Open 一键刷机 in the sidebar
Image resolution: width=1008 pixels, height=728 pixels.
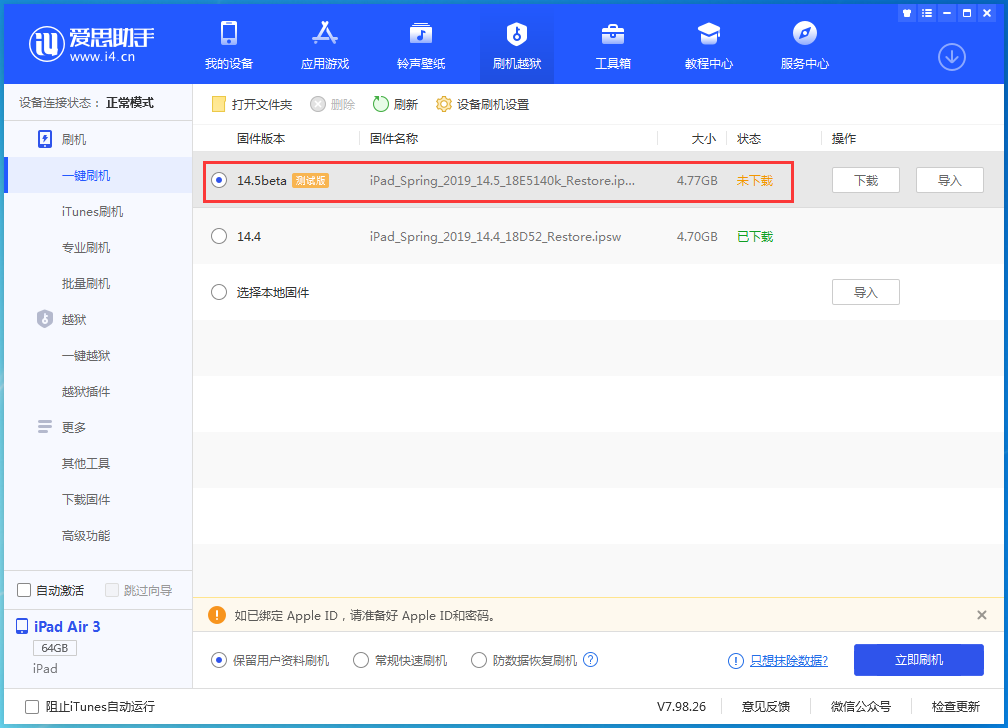pos(86,176)
